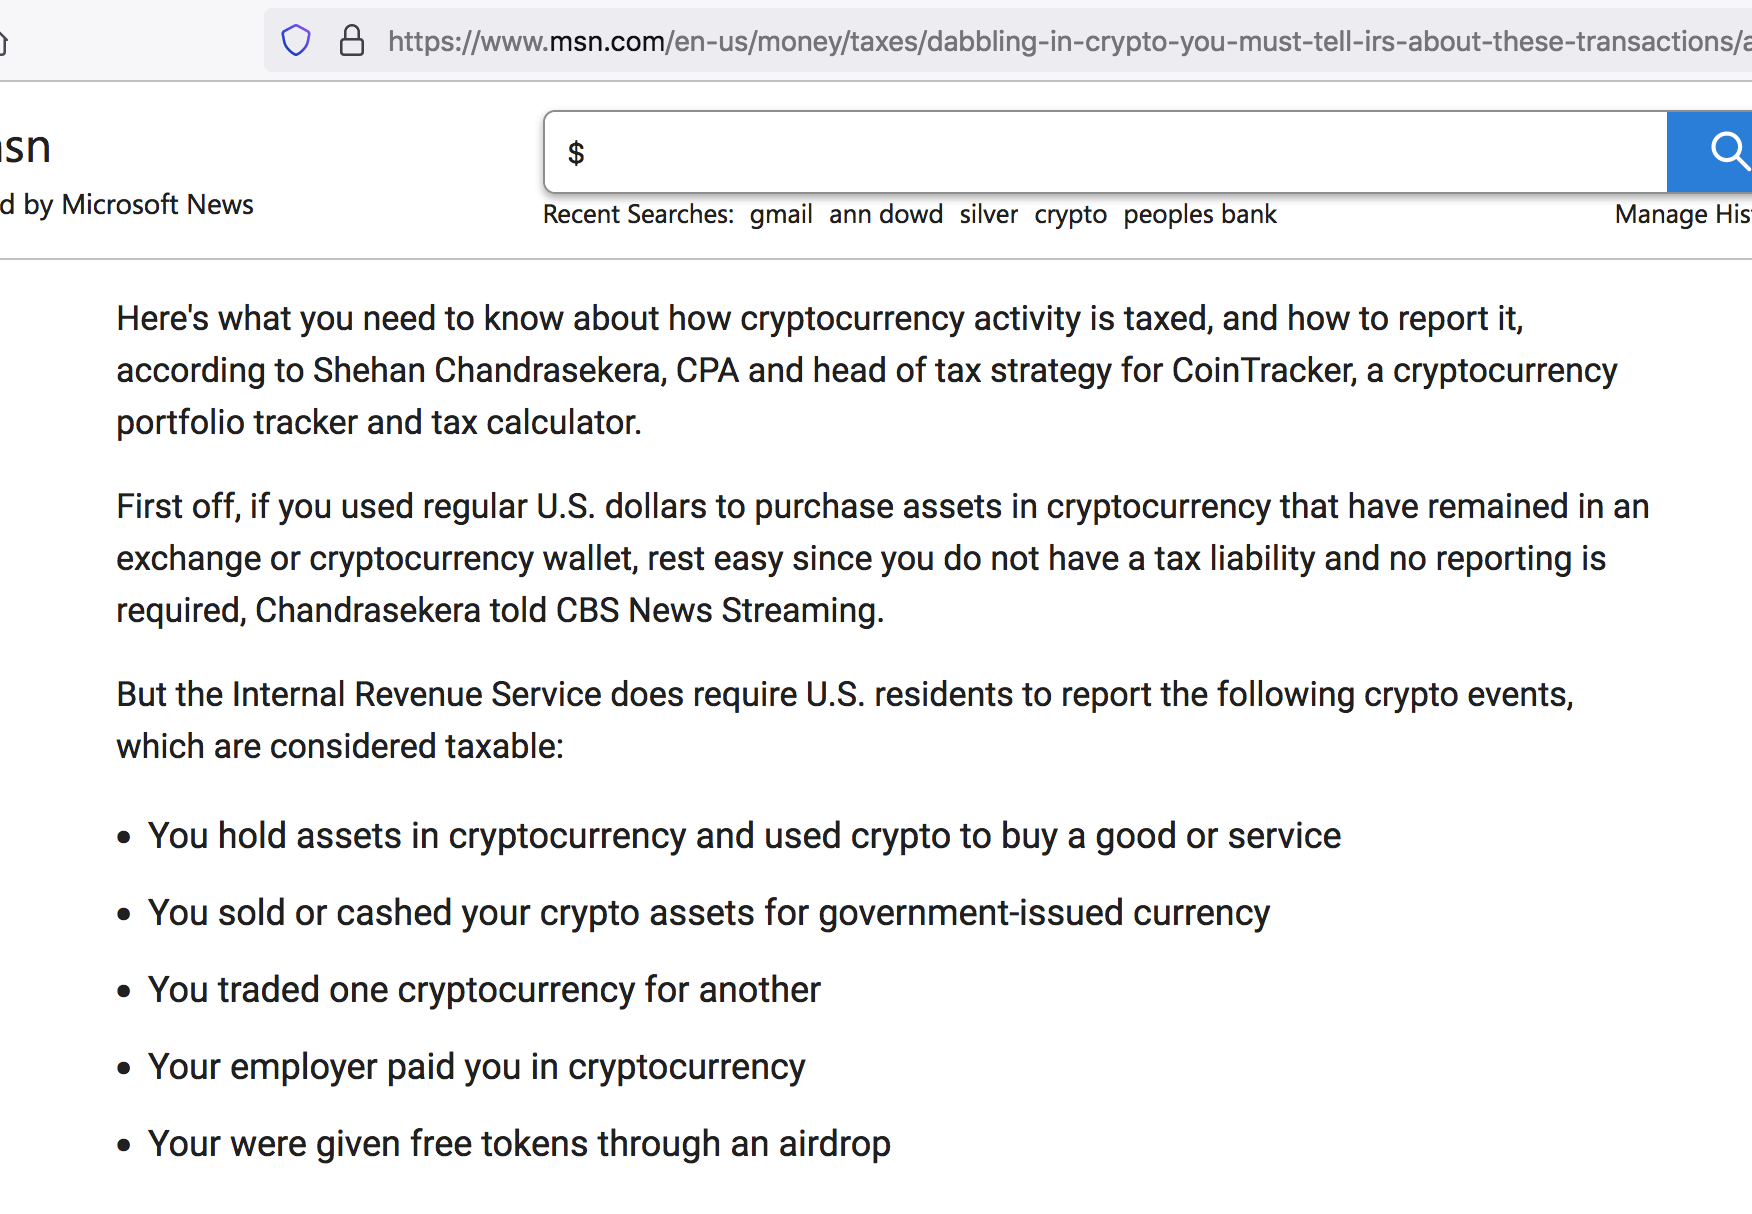View site security via the padlock icon
Screen dimensions: 1752x1214
[351, 41]
